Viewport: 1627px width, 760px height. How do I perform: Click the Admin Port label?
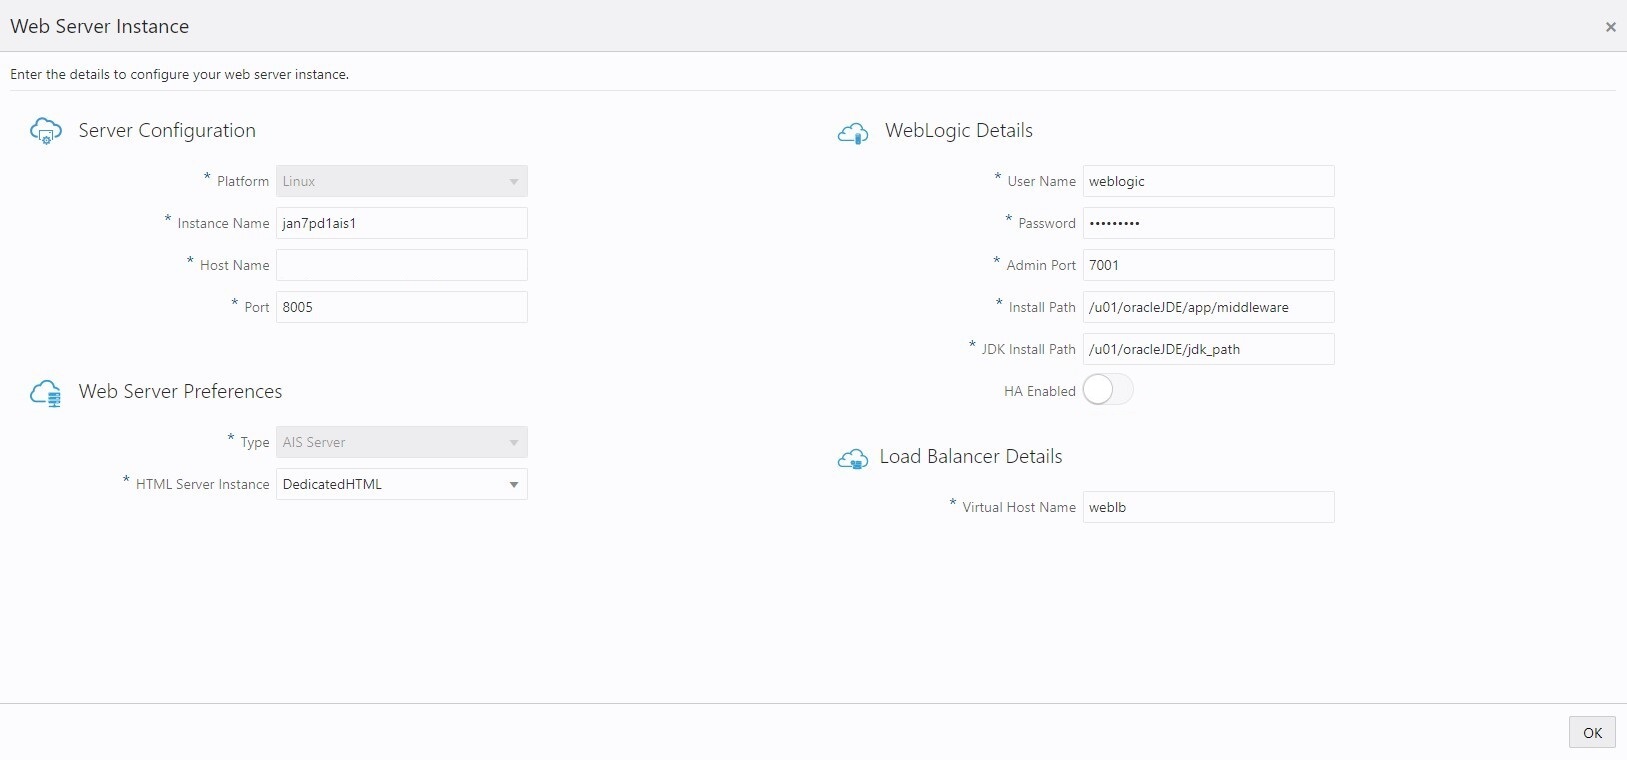[x=1041, y=266]
